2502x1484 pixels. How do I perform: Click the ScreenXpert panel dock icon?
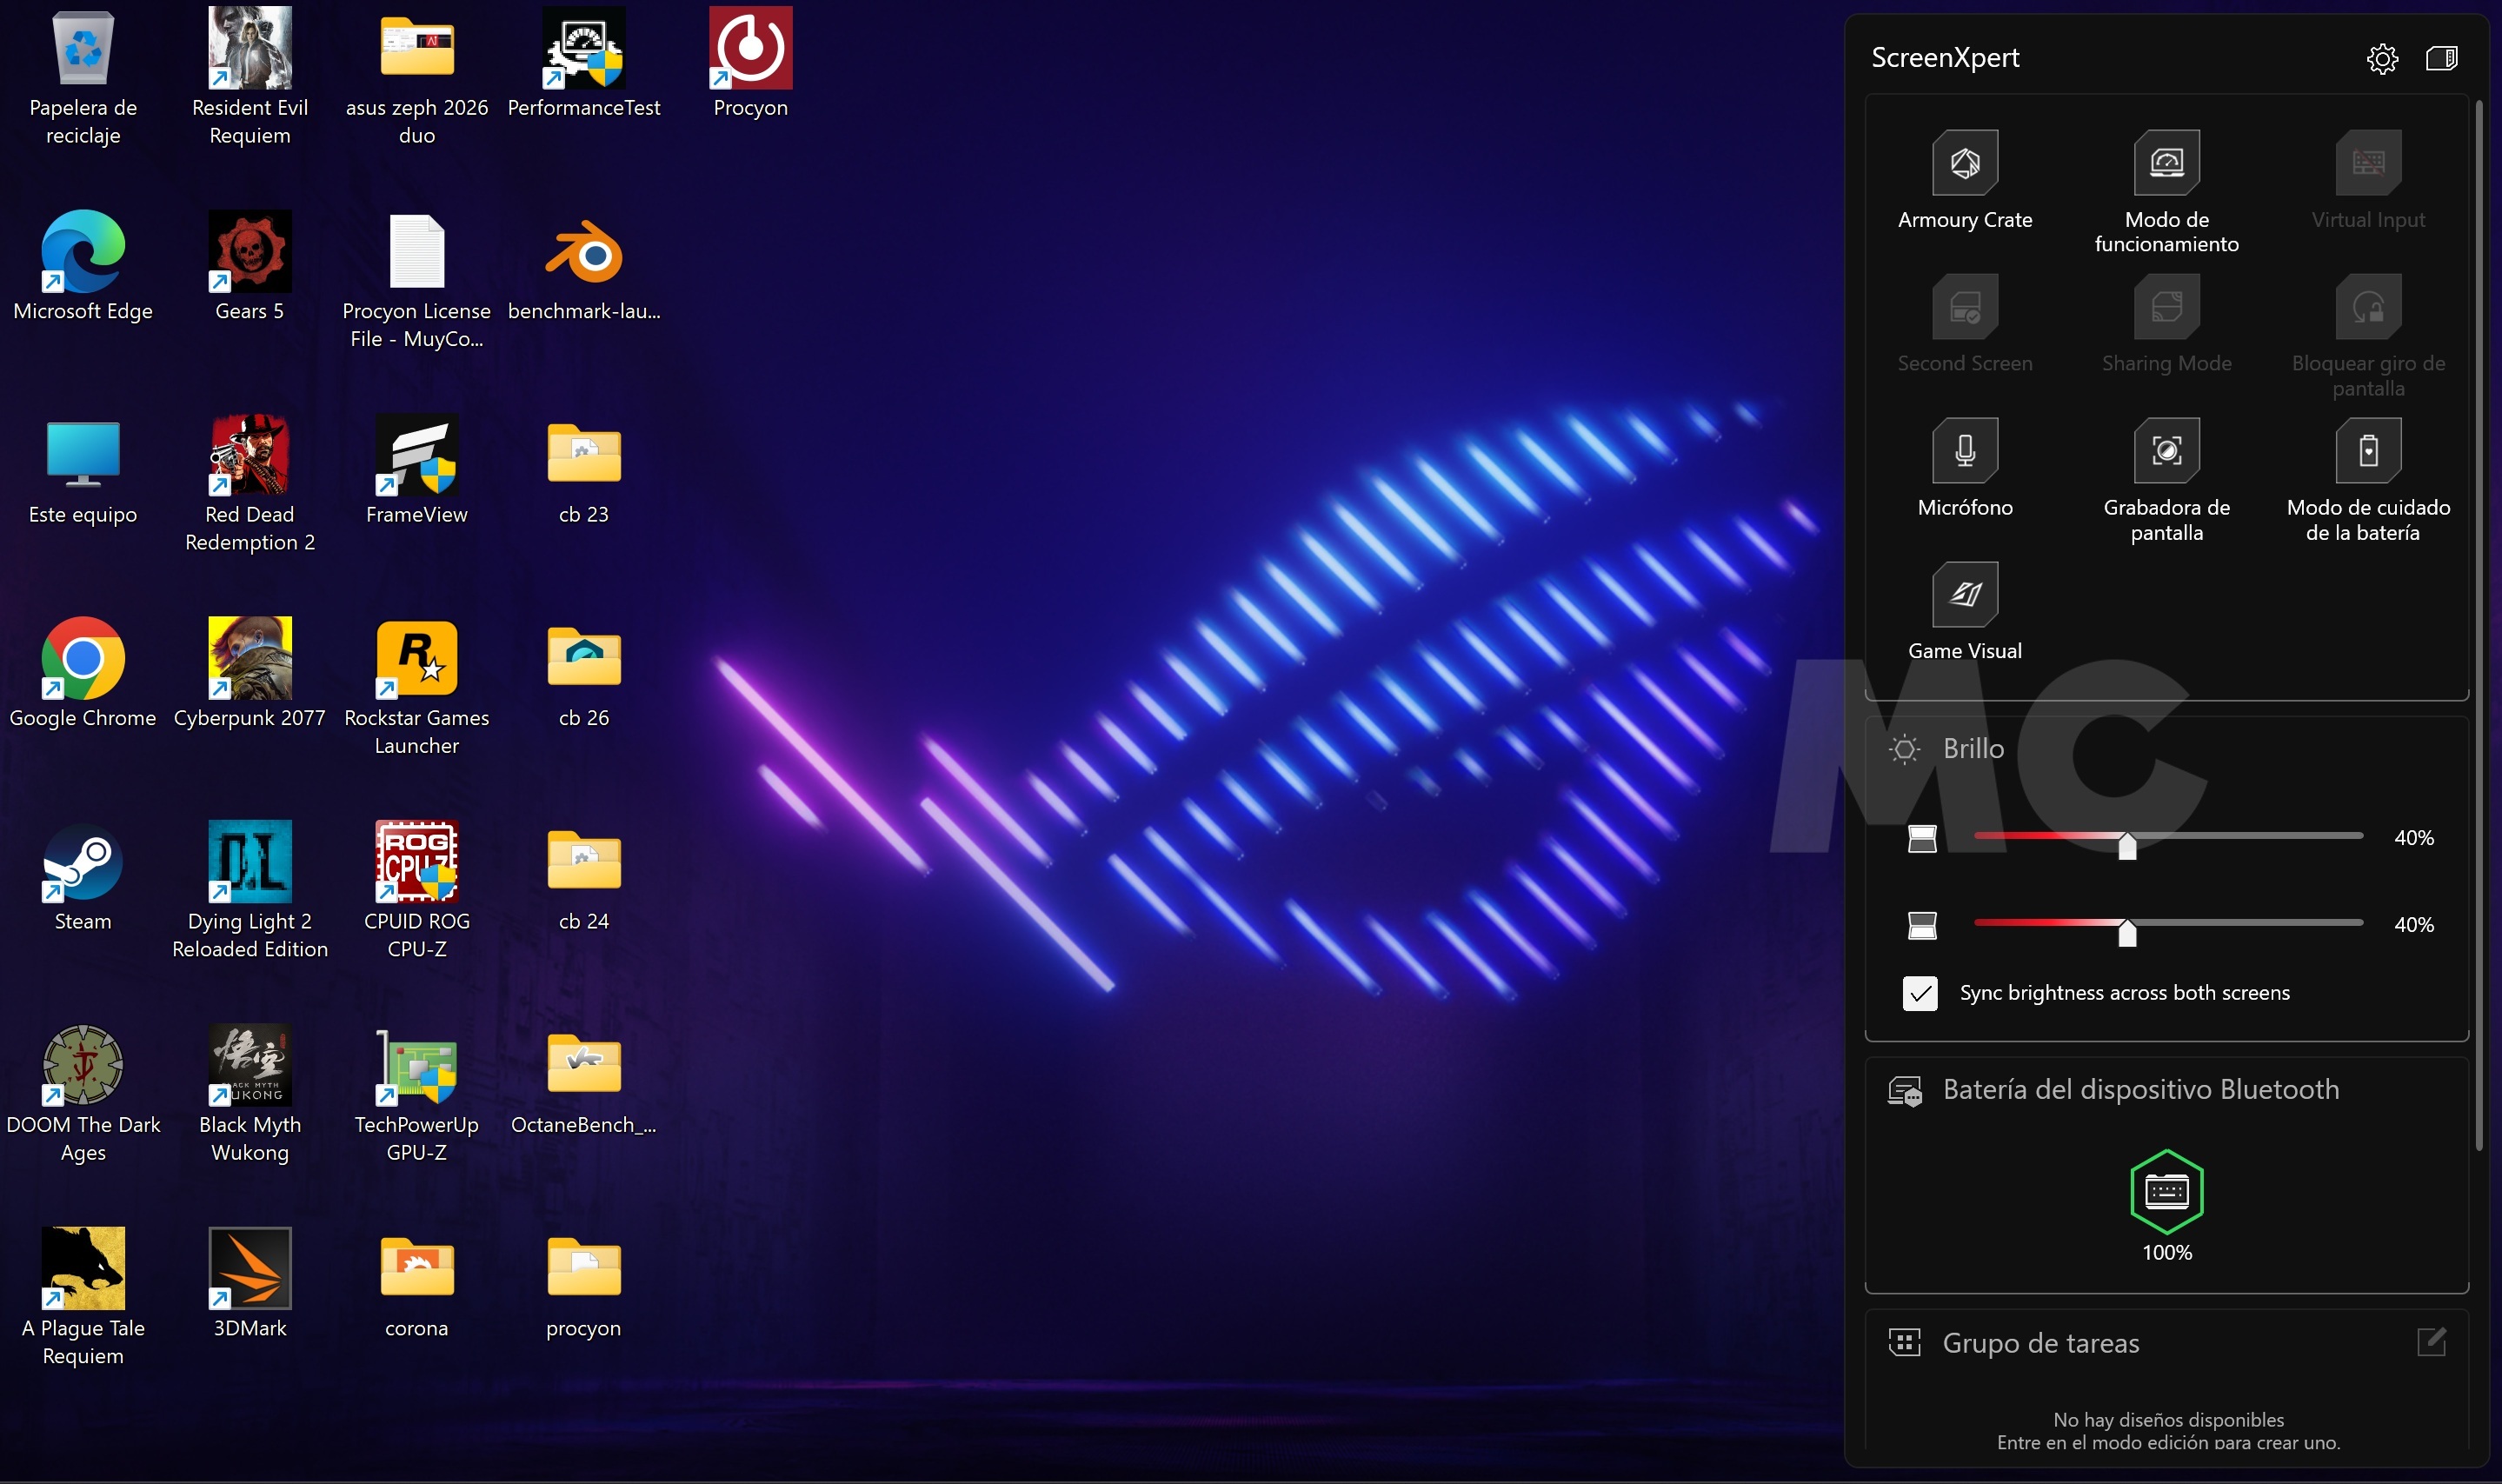pos(2441,58)
